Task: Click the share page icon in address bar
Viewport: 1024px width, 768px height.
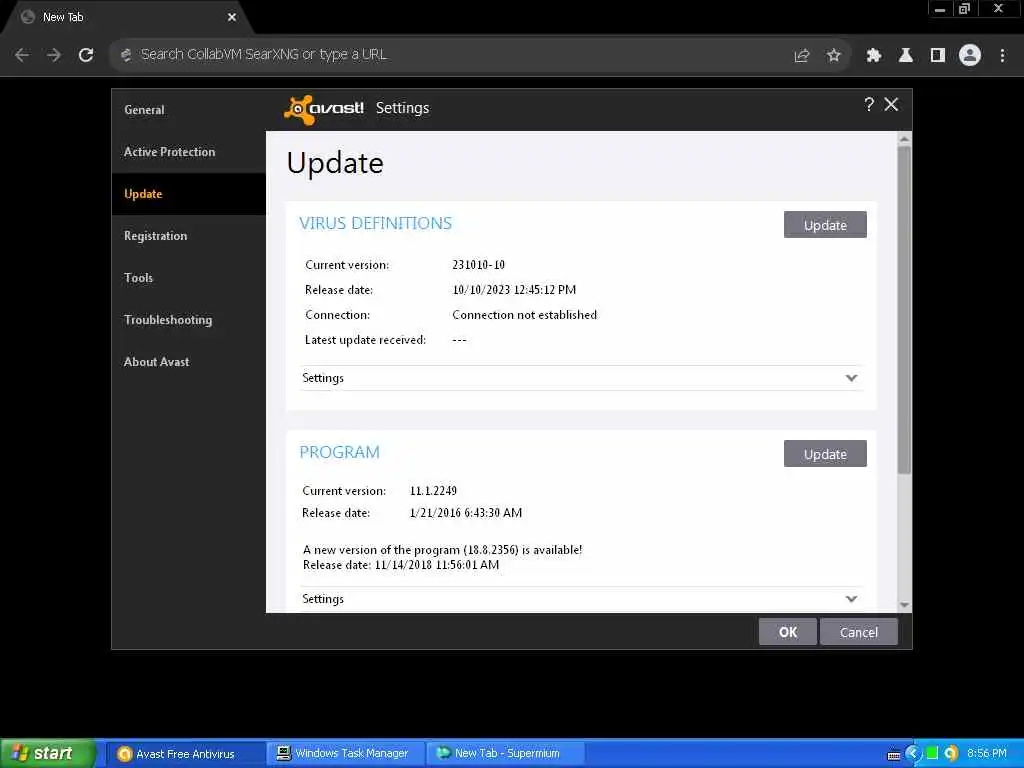Action: [x=802, y=56]
